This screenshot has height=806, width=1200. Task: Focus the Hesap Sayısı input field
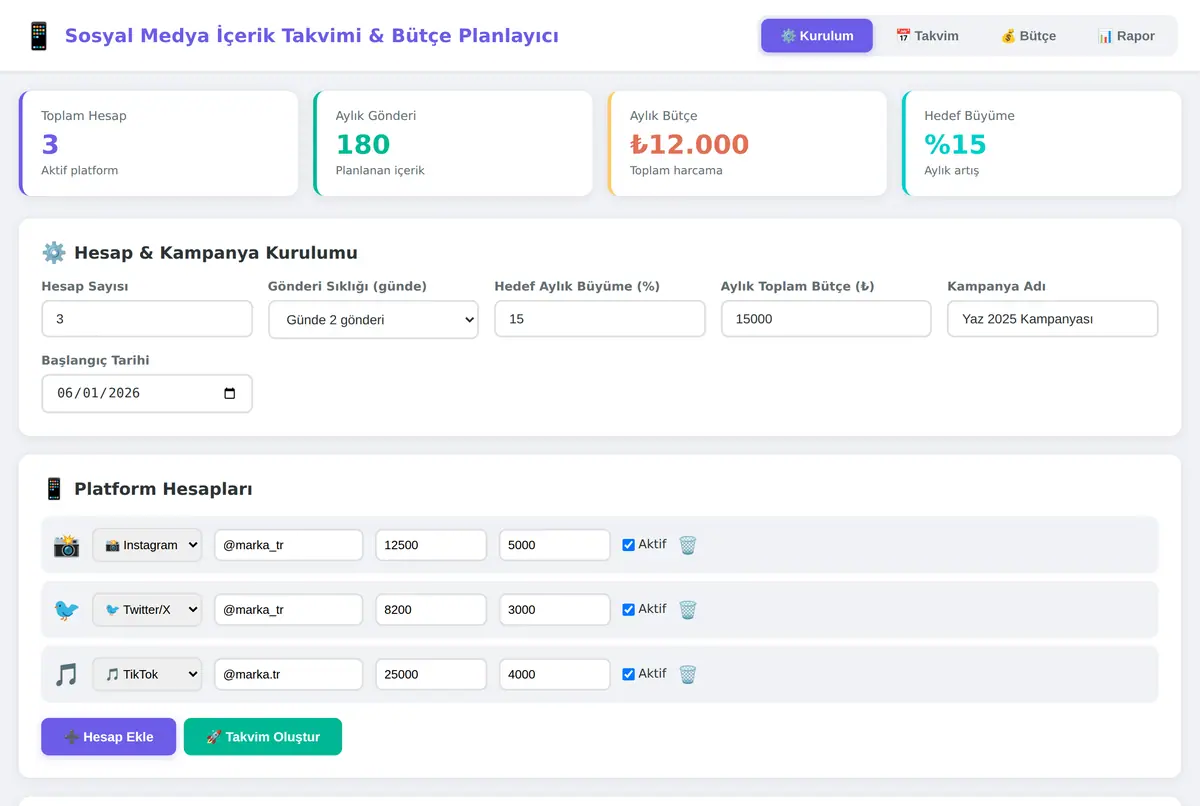[x=147, y=319]
